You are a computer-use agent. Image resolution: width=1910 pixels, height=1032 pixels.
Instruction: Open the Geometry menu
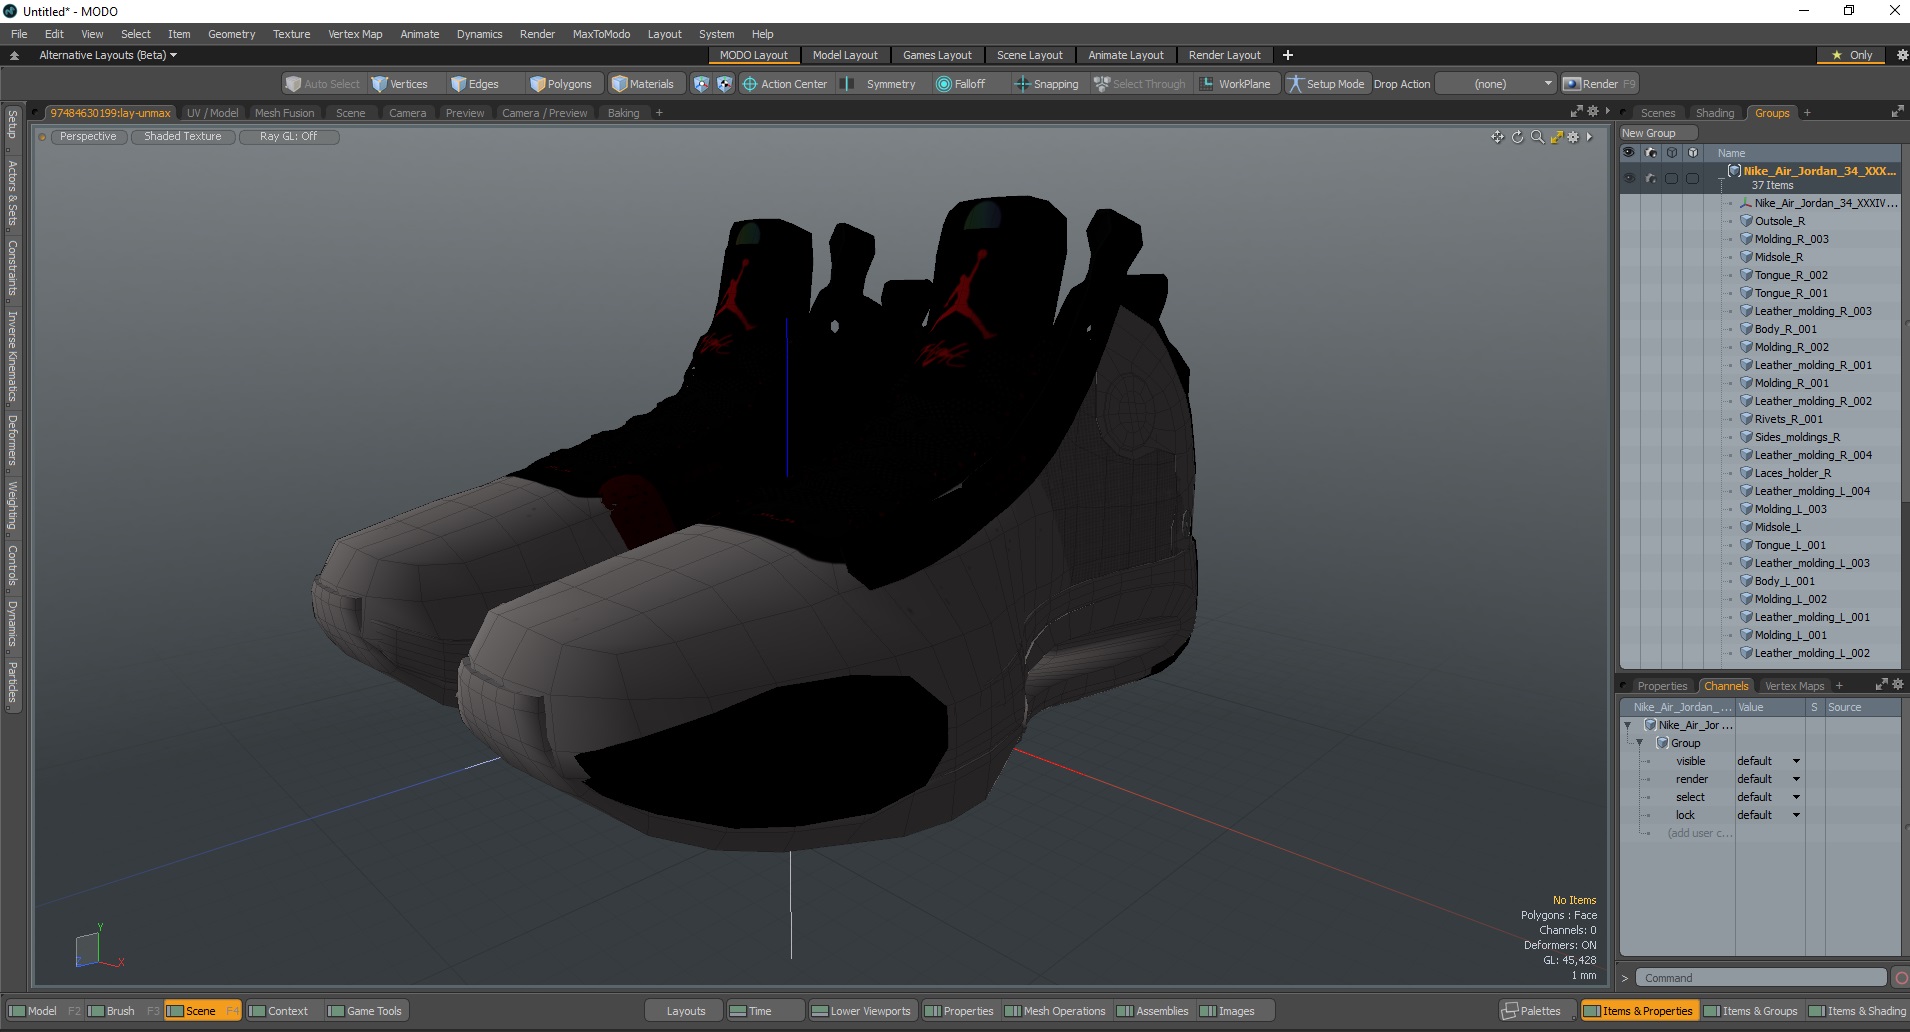click(x=231, y=34)
